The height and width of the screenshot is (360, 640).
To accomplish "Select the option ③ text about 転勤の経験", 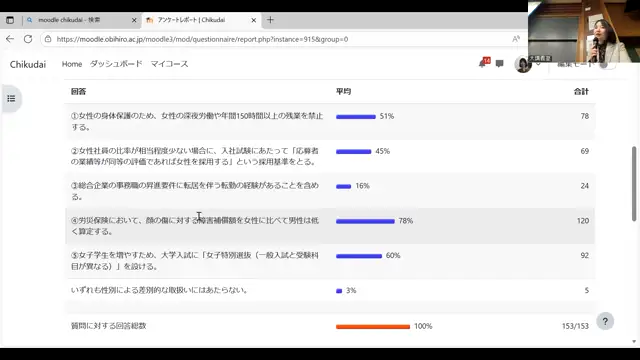I will click(x=195, y=191).
